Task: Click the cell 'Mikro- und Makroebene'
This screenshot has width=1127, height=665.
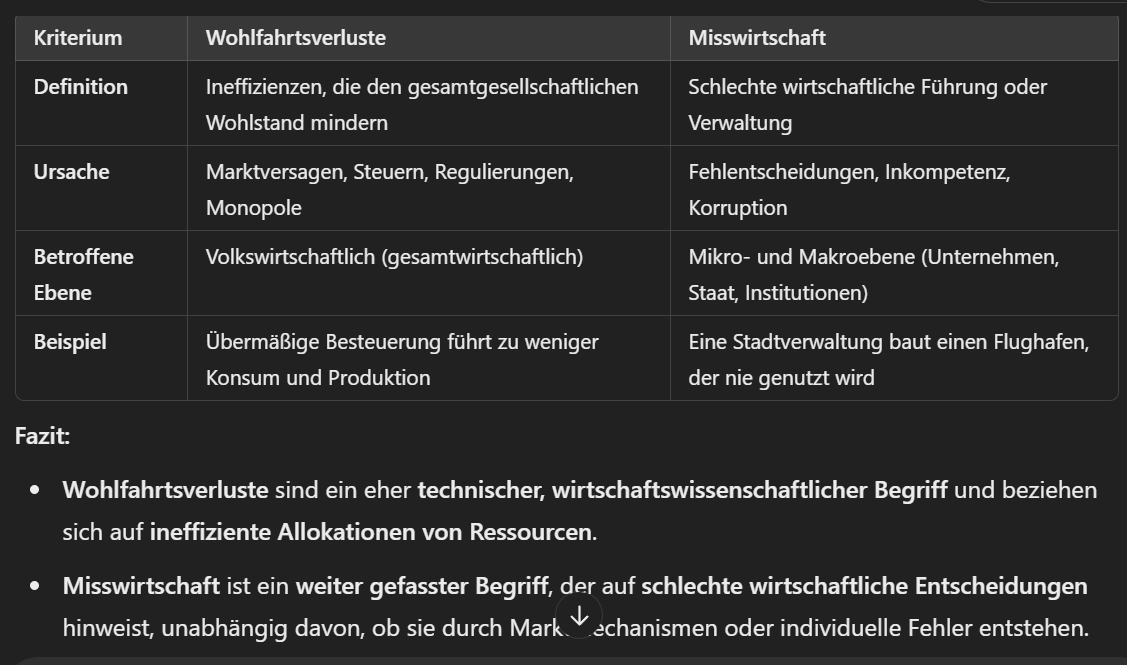Action: click(x=893, y=273)
